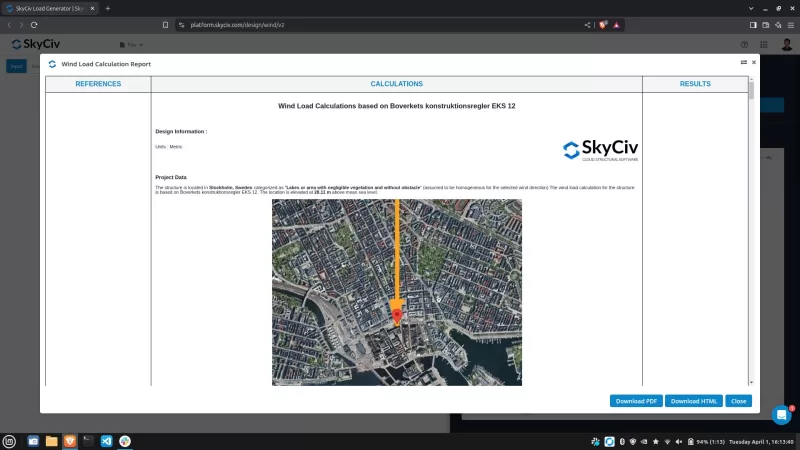Bookmark this page using the bookmark icon
This screenshot has width=800, height=450.
[x=166, y=24]
